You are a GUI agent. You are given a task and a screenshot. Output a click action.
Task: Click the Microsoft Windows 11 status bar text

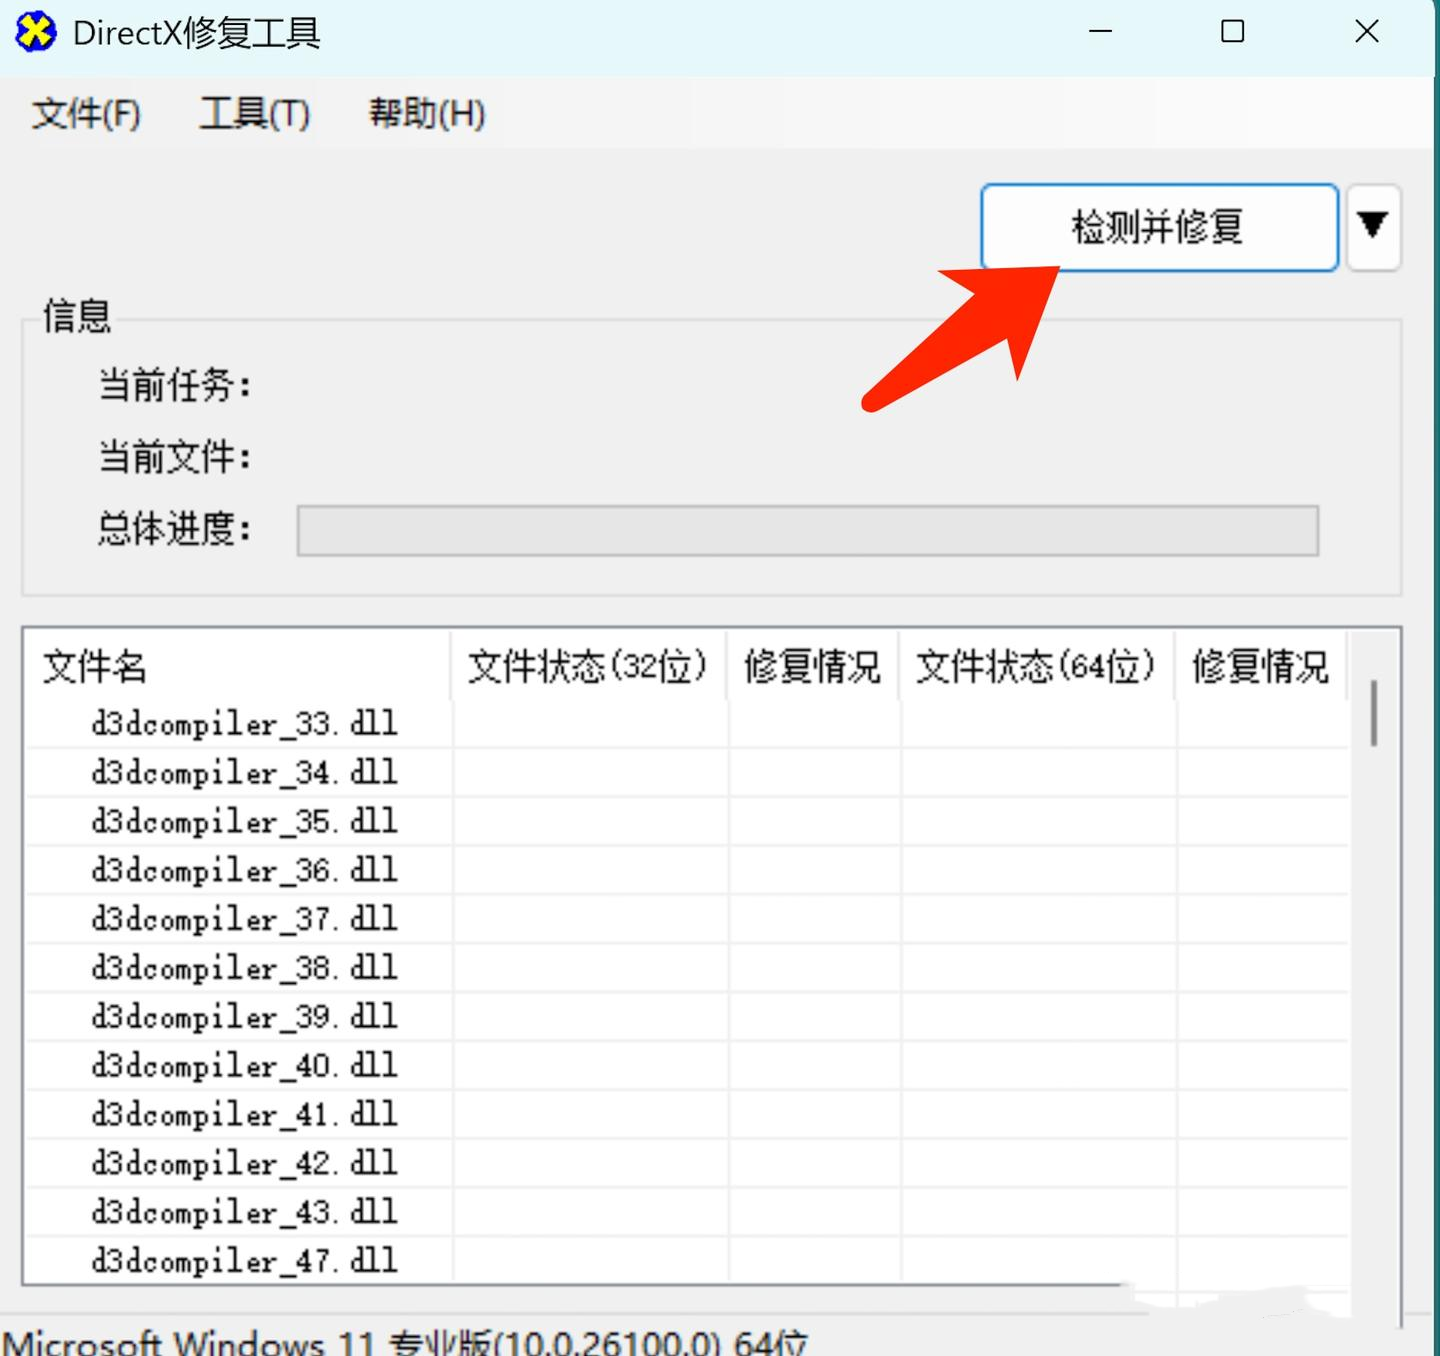(404, 1341)
